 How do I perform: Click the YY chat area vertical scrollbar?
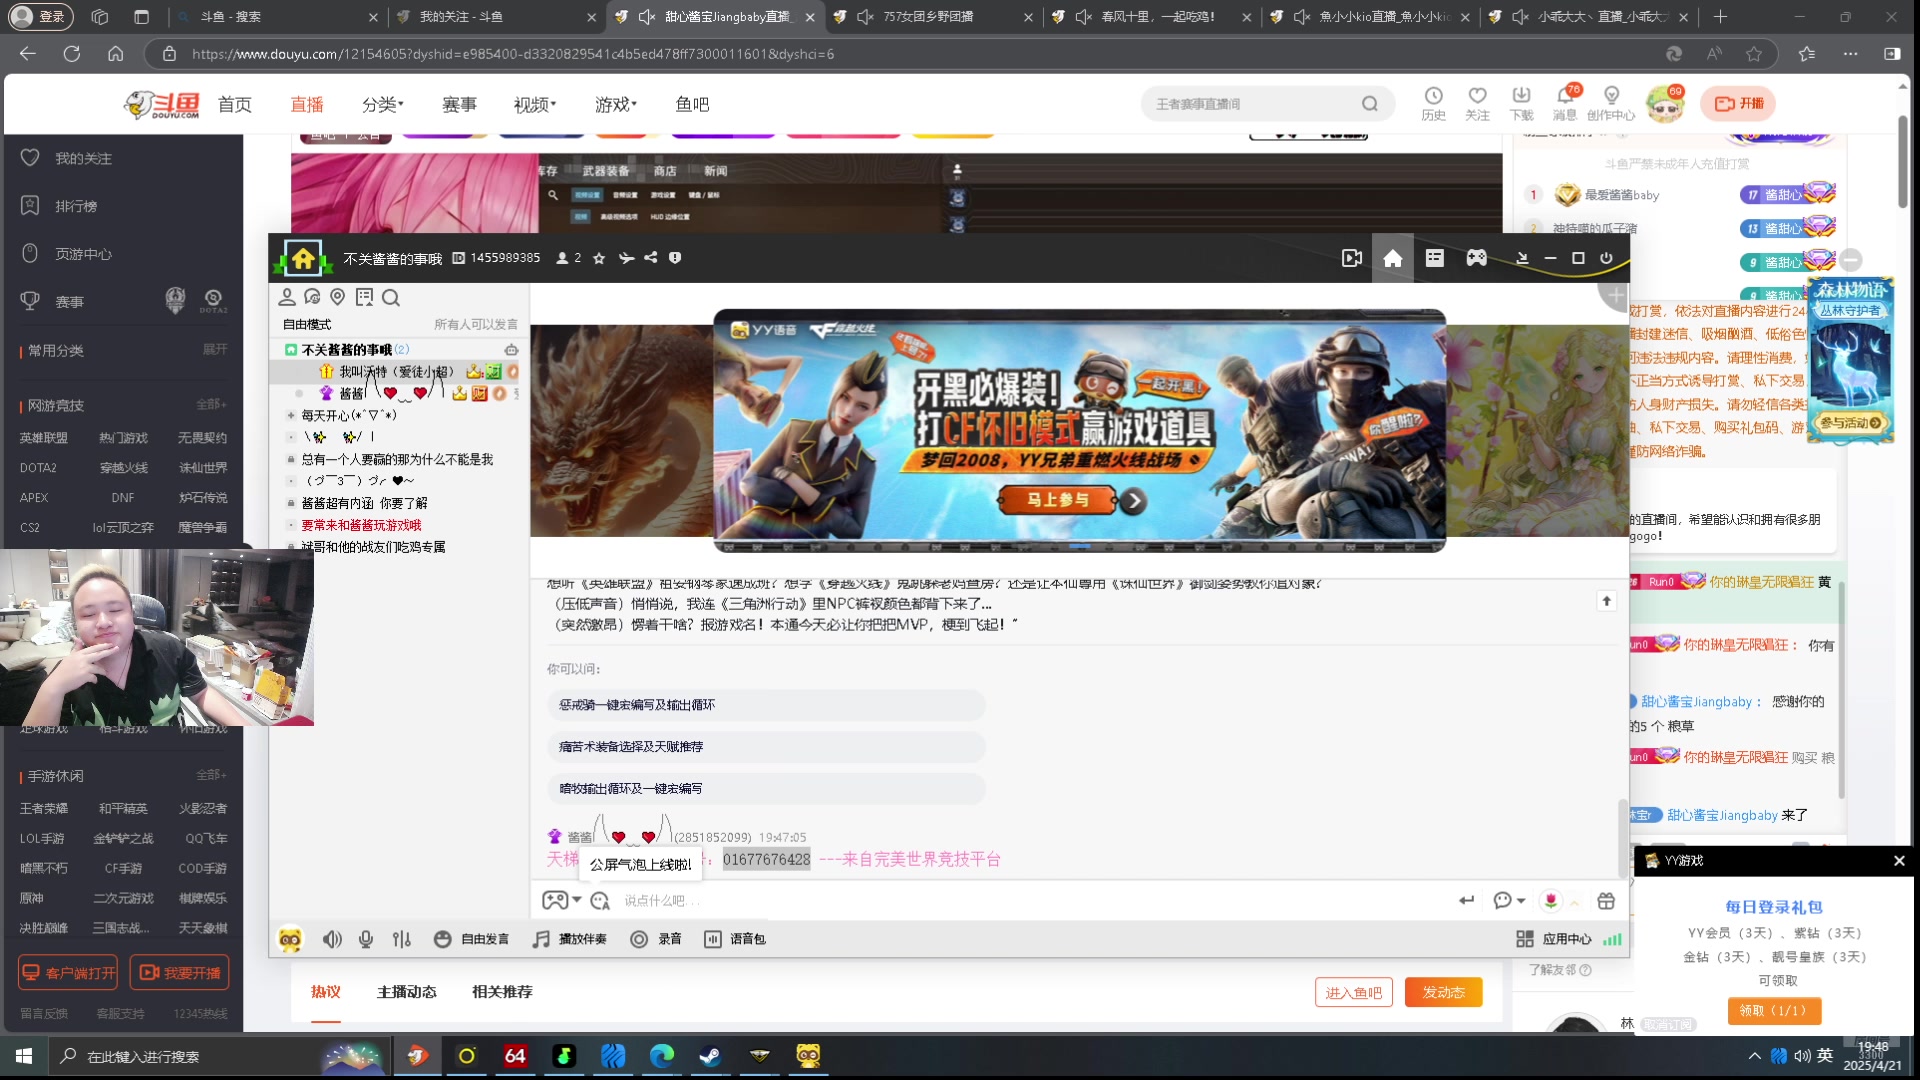click(1622, 838)
